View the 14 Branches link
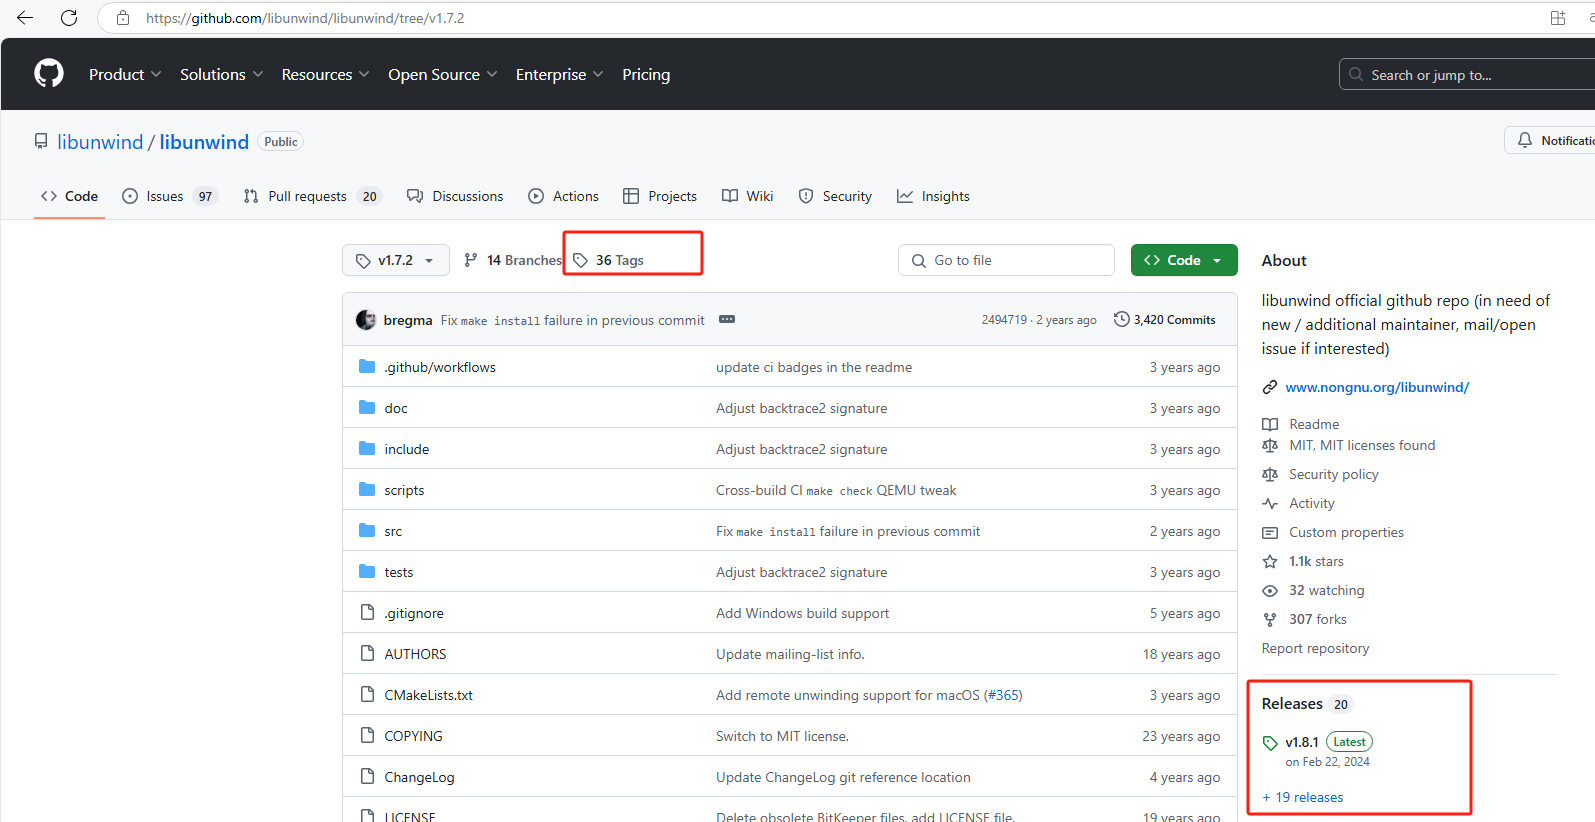Screen dimensions: 1595x822 tap(513, 260)
